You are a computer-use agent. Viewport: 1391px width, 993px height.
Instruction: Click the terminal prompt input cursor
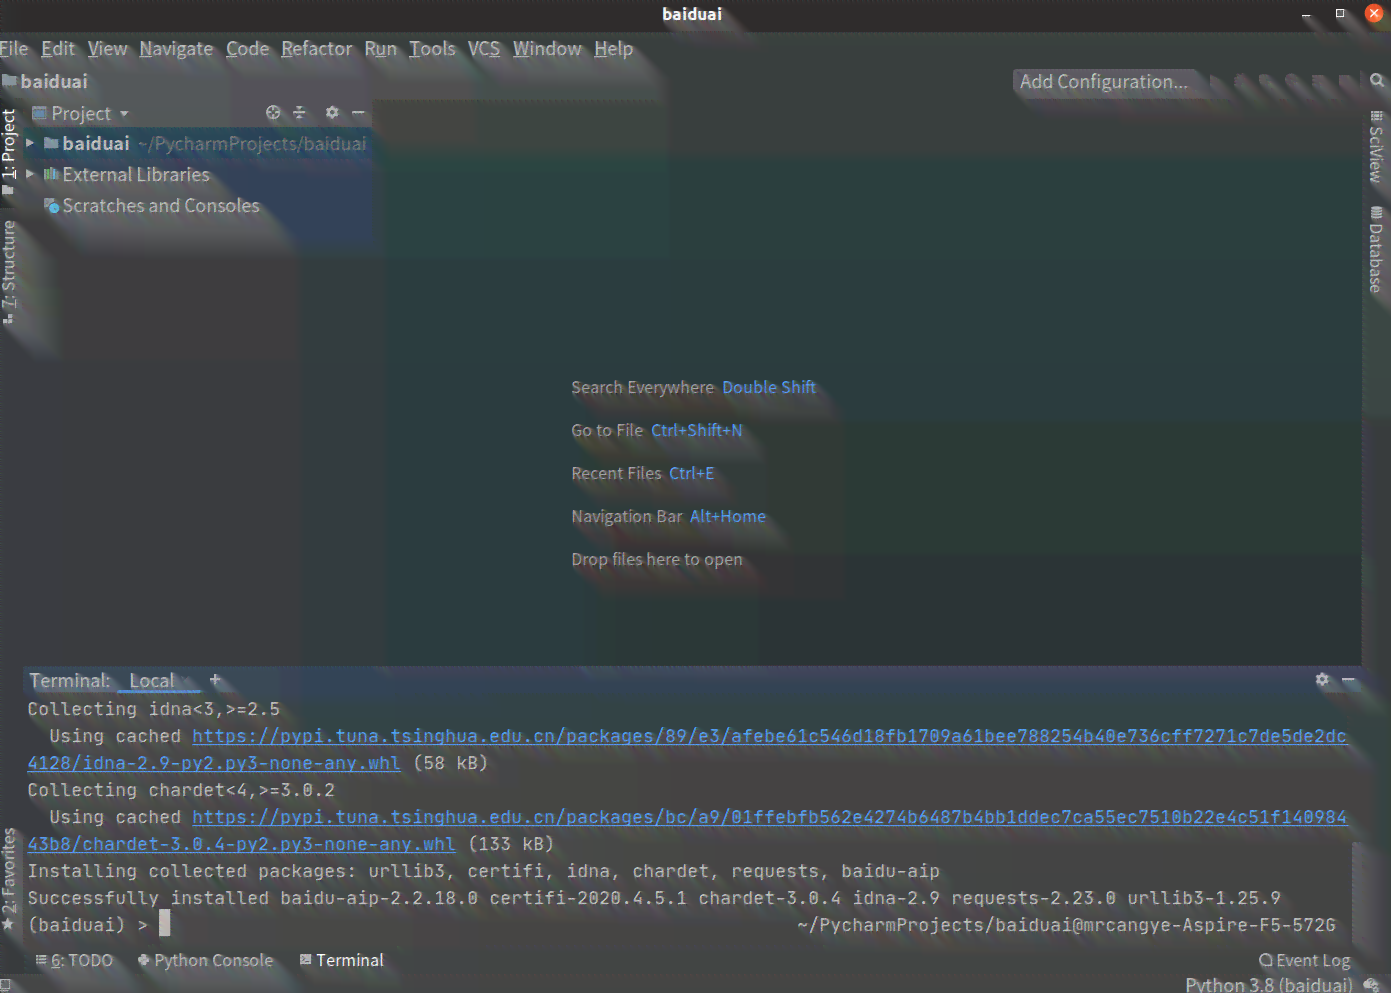[165, 924]
